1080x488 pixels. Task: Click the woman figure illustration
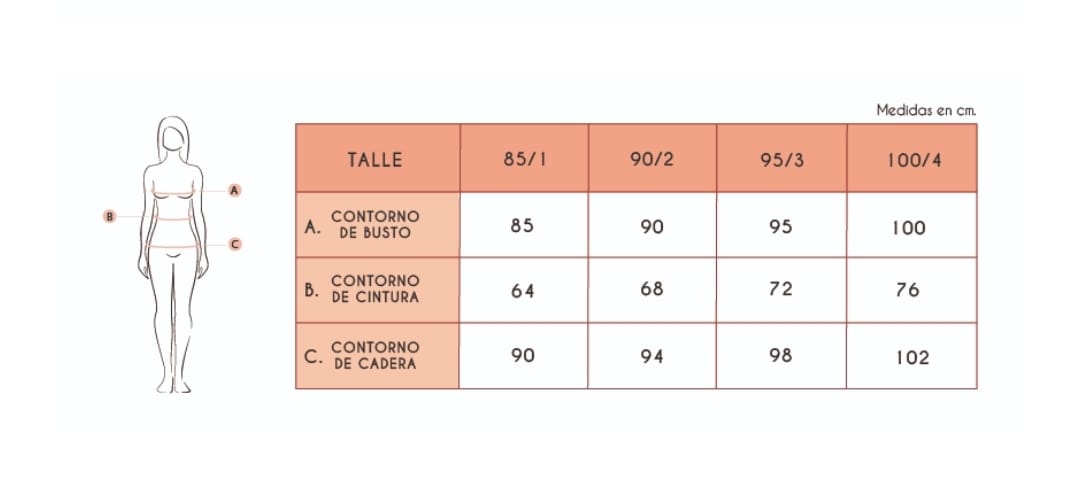pyautogui.click(x=174, y=255)
